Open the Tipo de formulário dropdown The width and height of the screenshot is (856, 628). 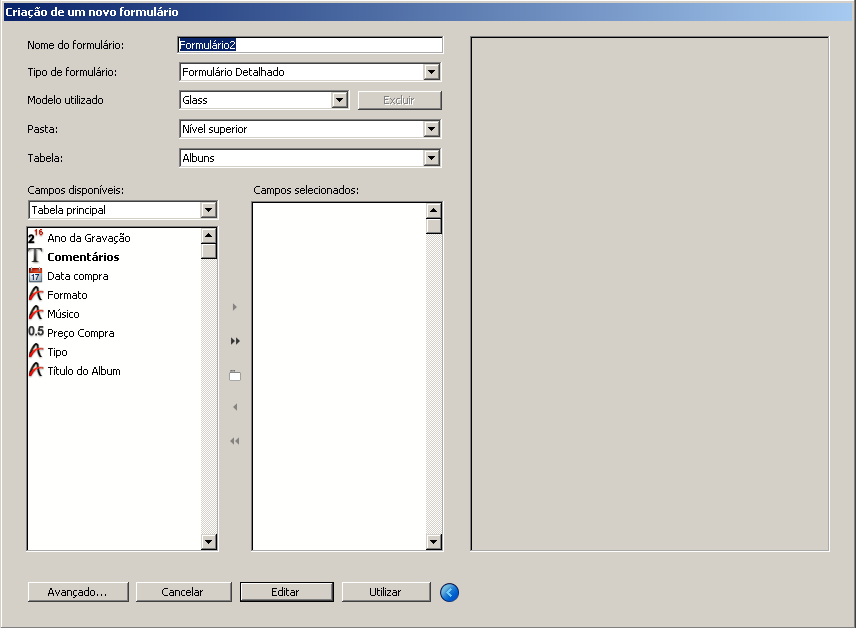[x=431, y=72]
